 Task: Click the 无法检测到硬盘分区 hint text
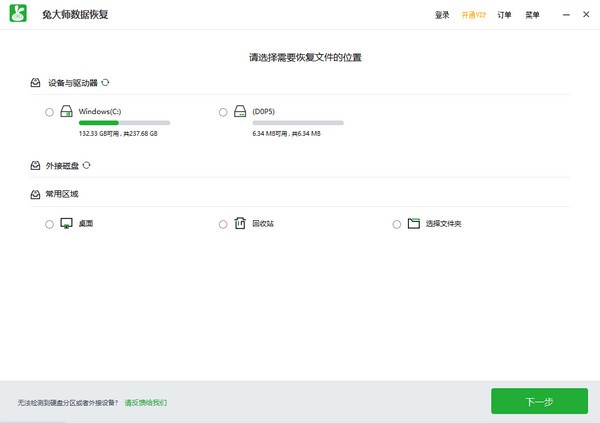pos(68,402)
